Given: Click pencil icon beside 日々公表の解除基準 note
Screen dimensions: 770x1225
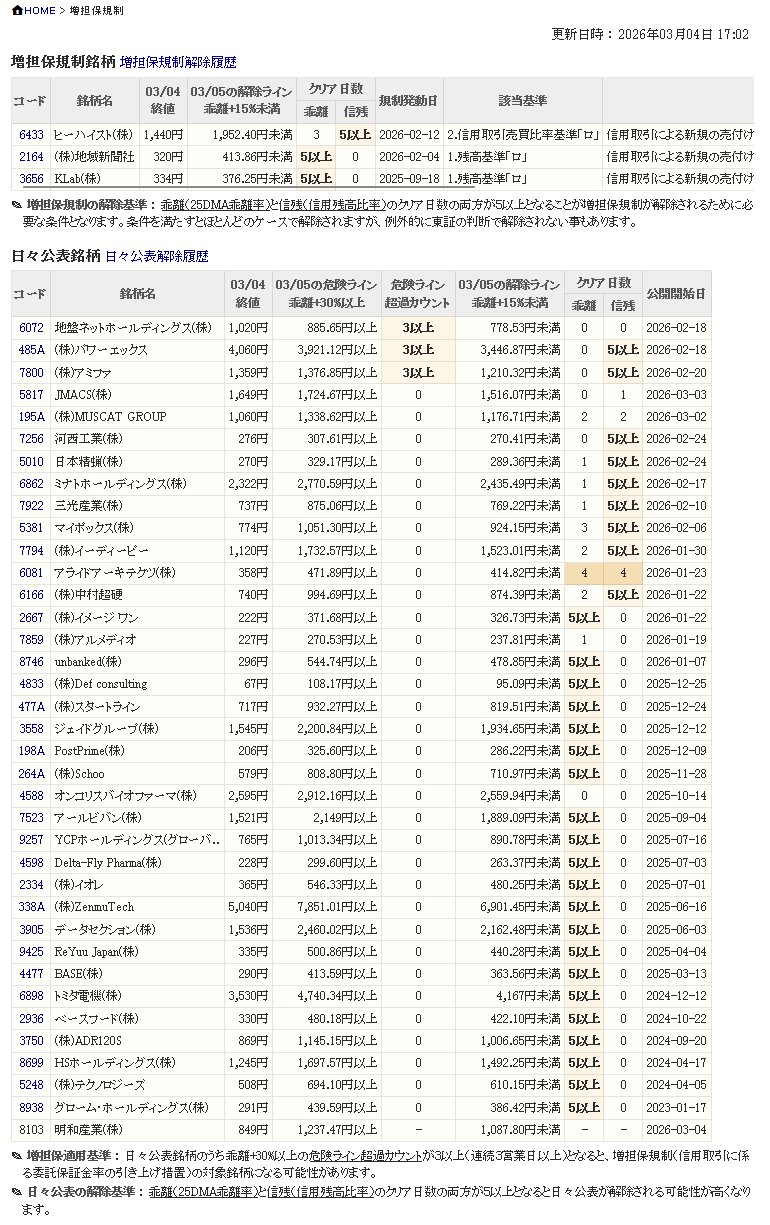Looking at the screenshot, I should (x=17, y=1192).
